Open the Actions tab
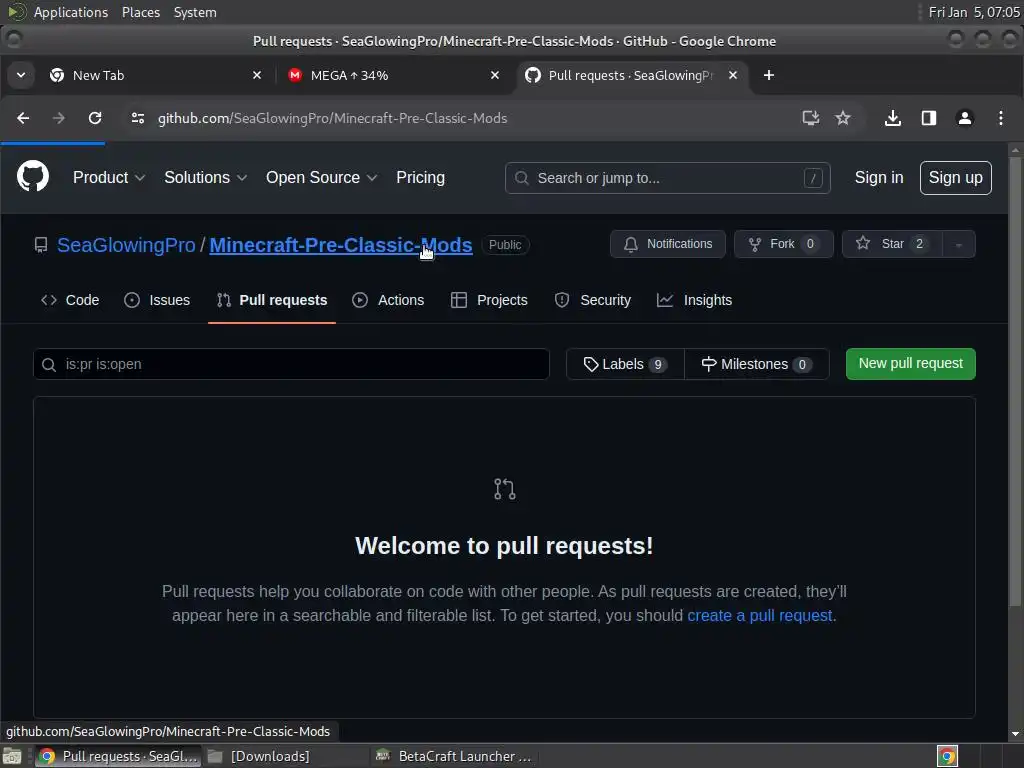Viewport: 1024px width, 768px height. [x=389, y=300]
